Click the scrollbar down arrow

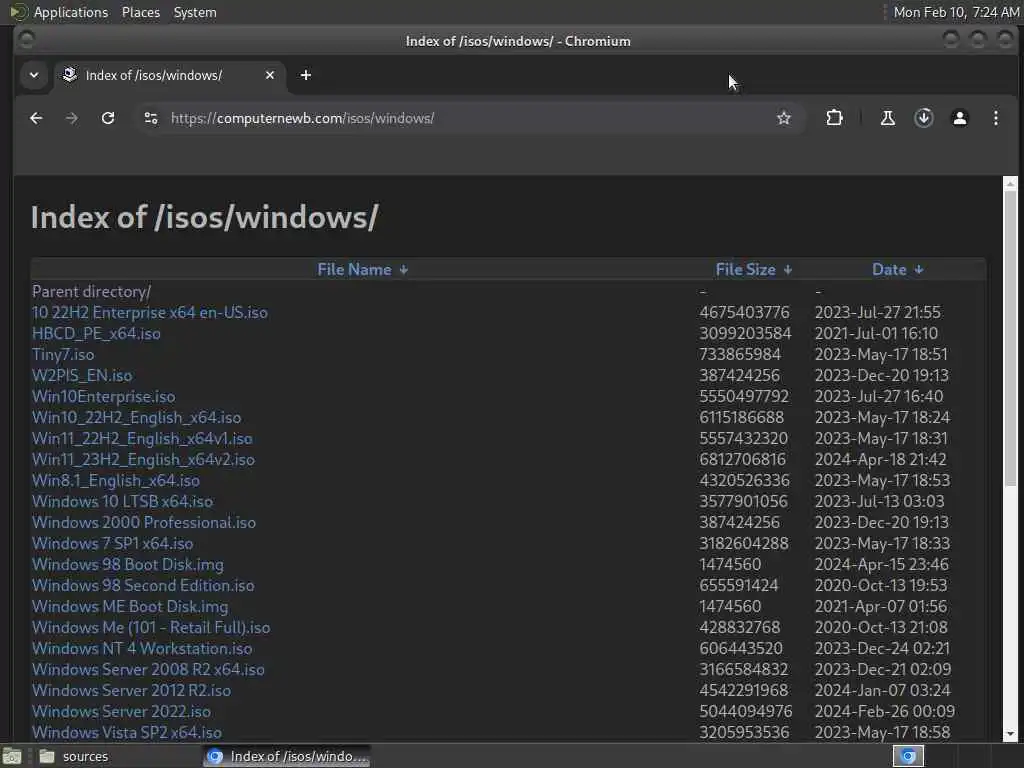pyautogui.click(x=1010, y=733)
